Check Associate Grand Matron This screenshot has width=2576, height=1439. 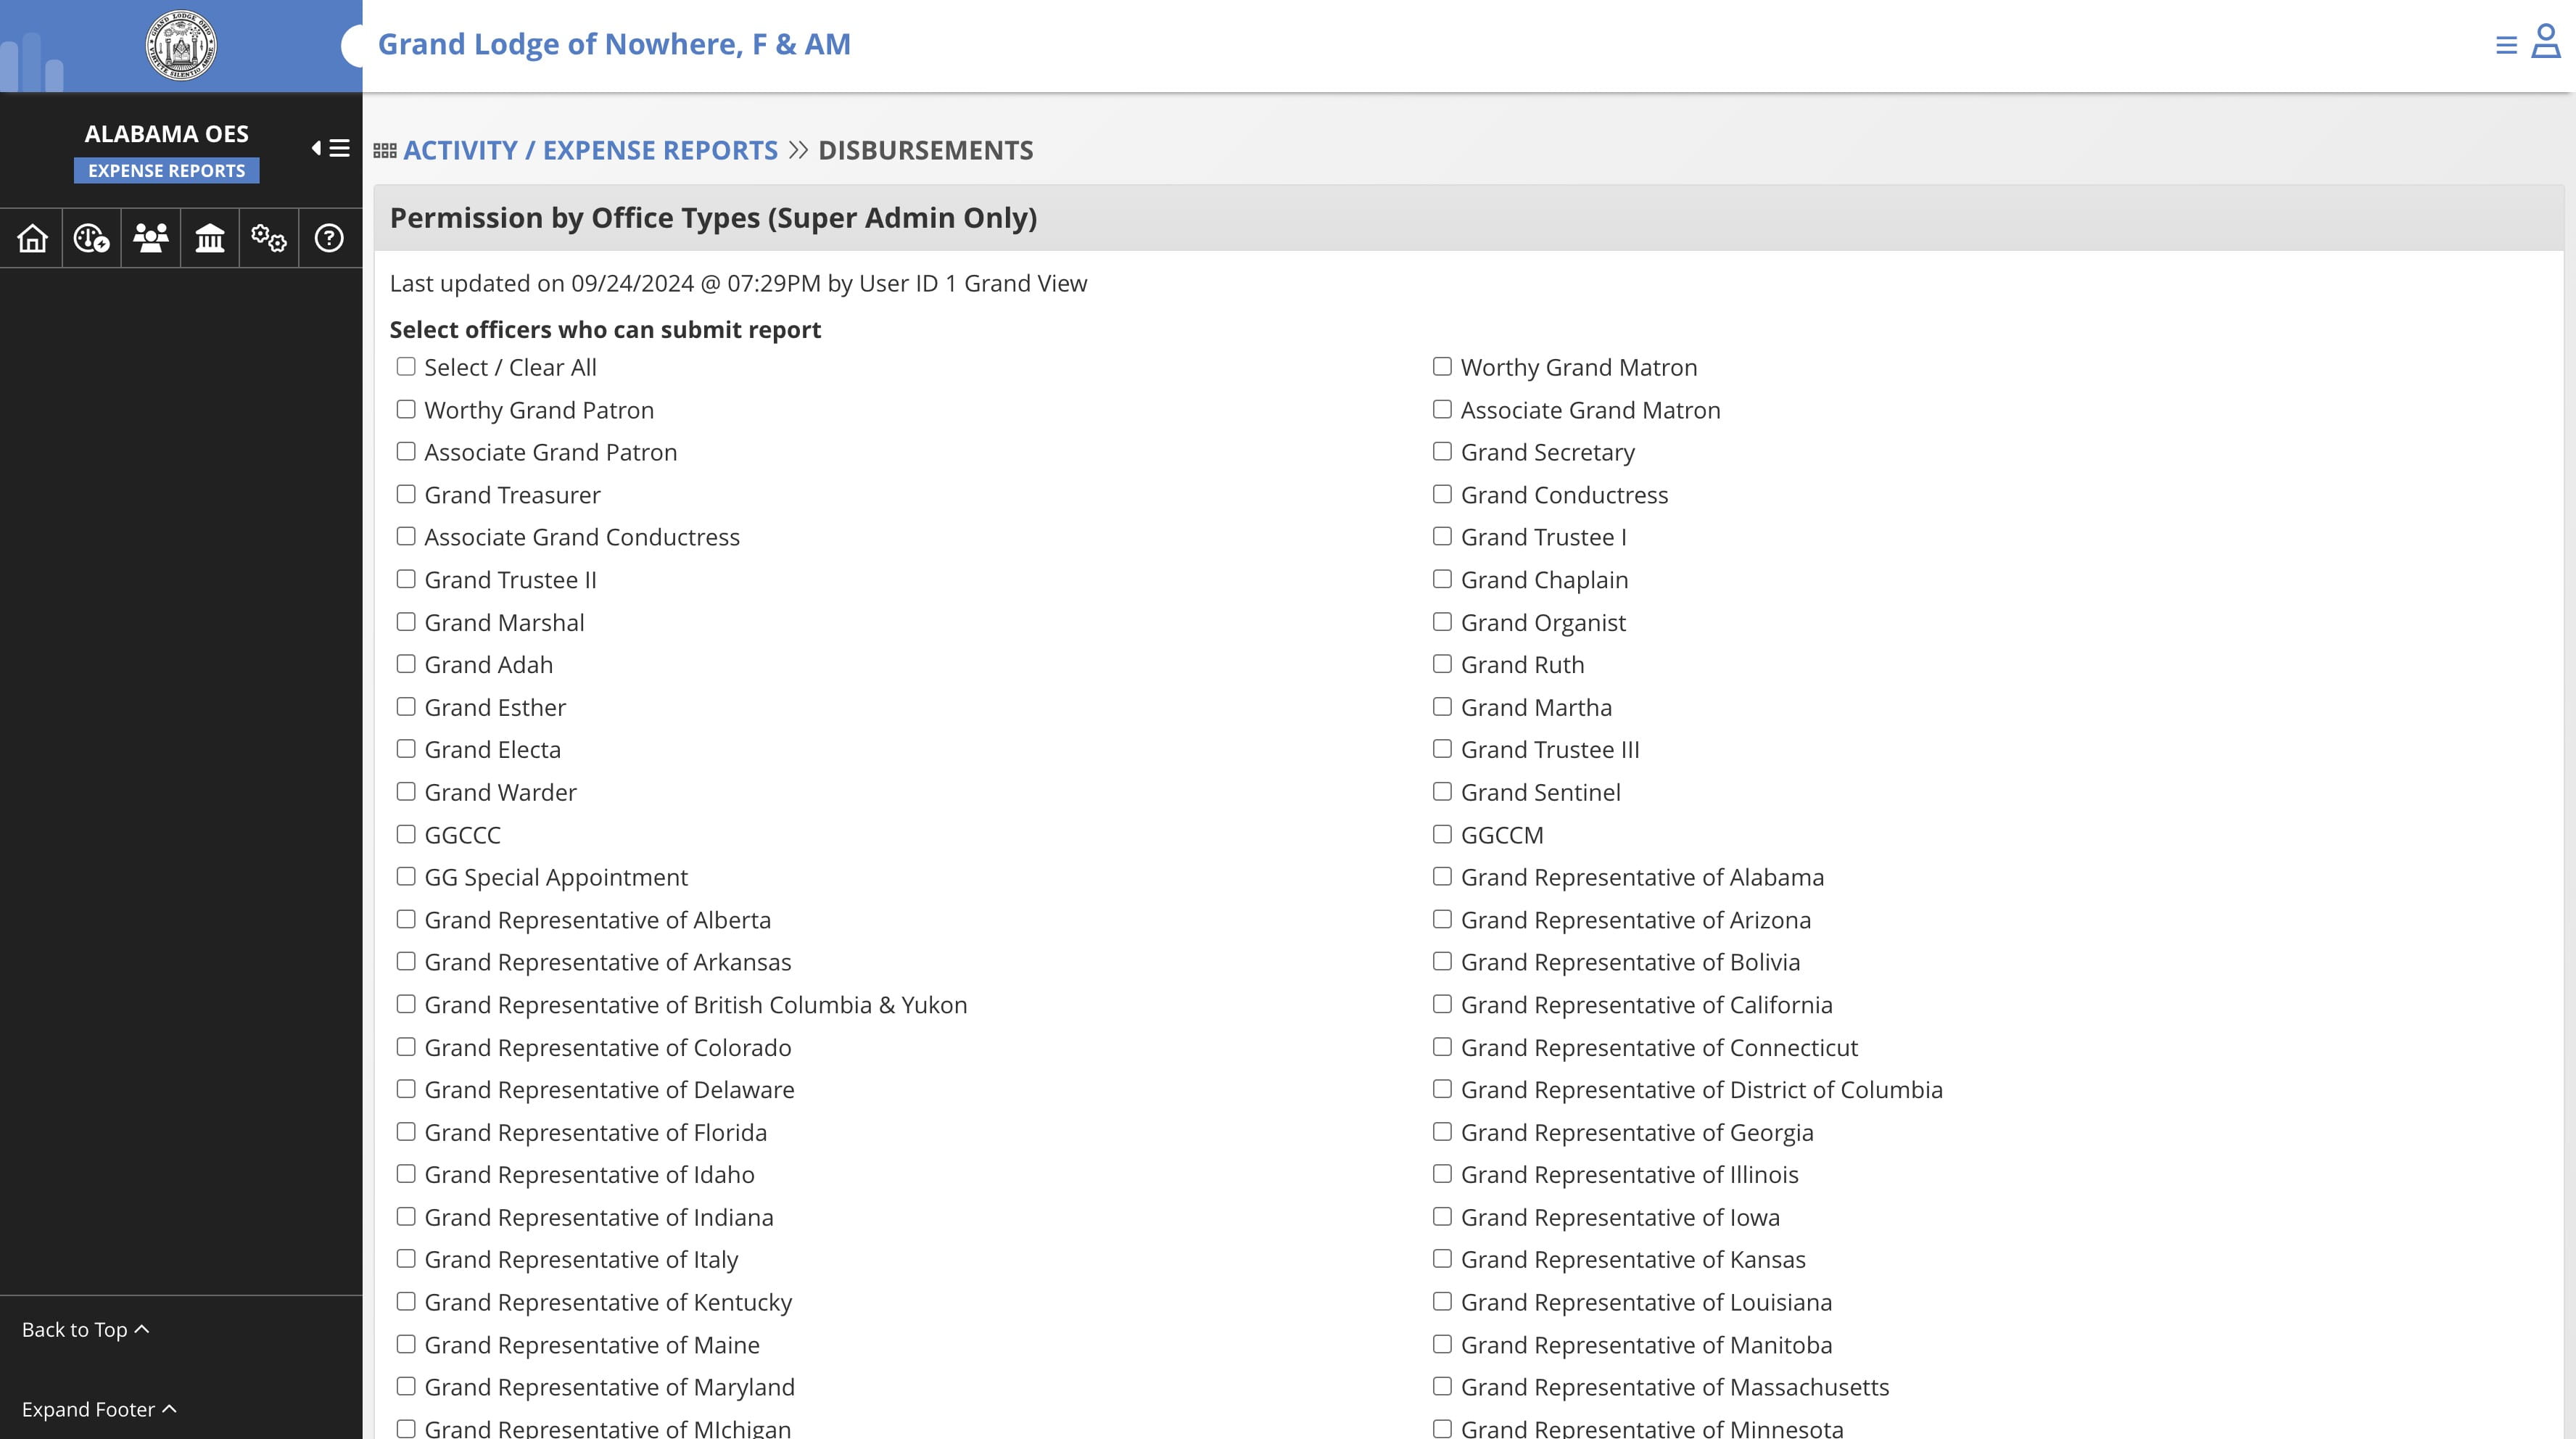point(1442,410)
